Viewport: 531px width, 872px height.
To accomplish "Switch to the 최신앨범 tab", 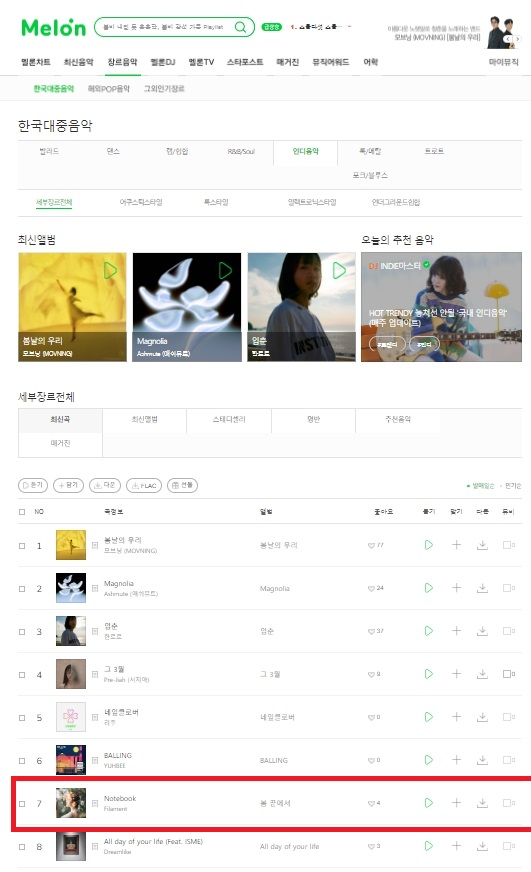I will click(x=145, y=419).
